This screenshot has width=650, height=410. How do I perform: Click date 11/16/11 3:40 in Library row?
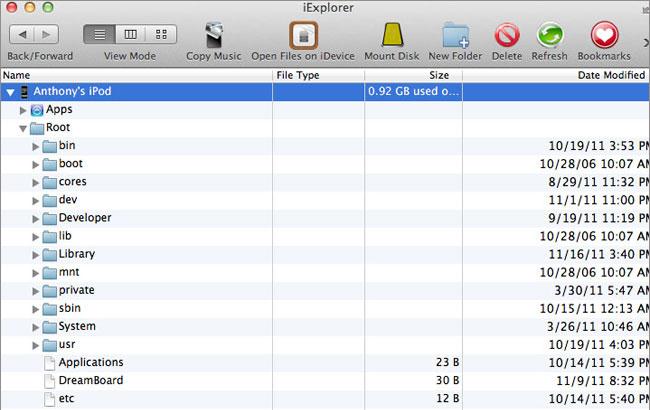click(x=599, y=254)
